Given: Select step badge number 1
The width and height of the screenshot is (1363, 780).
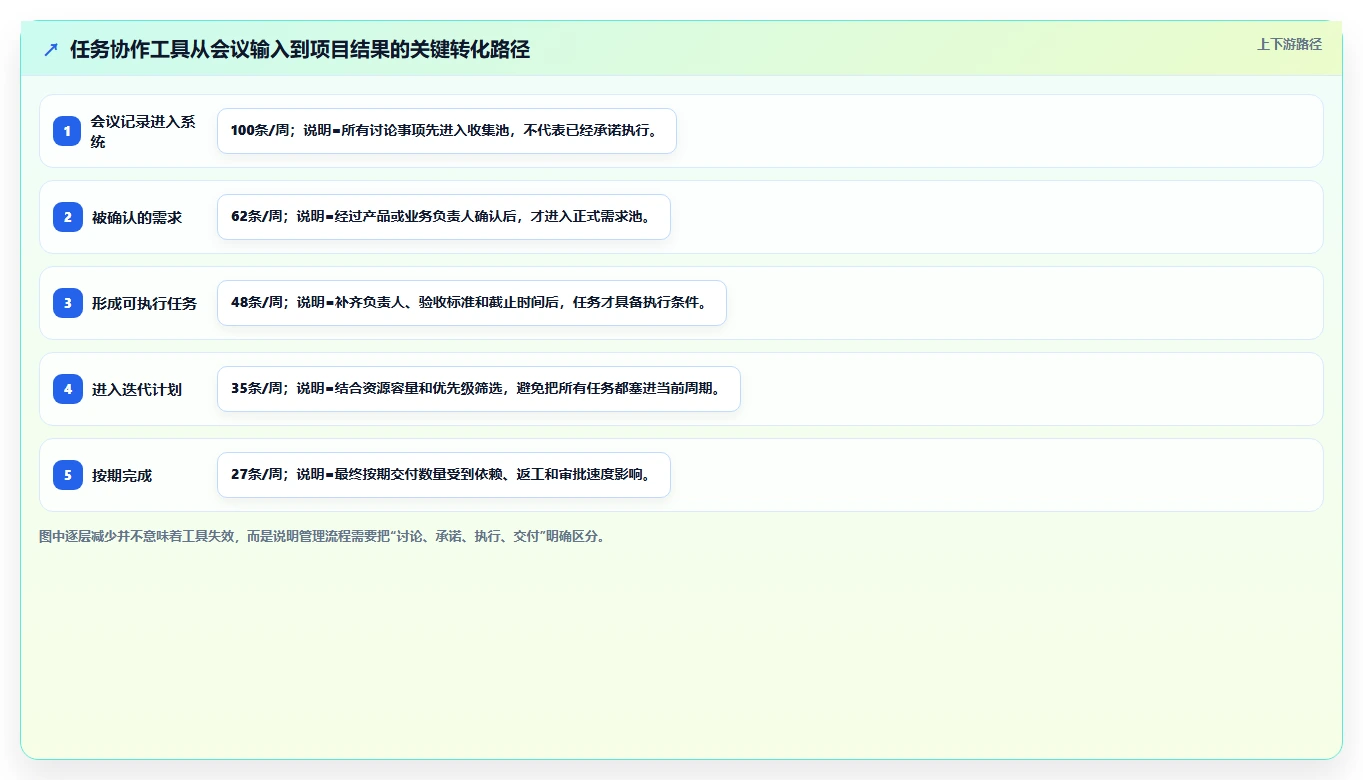Looking at the screenshot, I should coord(67,131).
